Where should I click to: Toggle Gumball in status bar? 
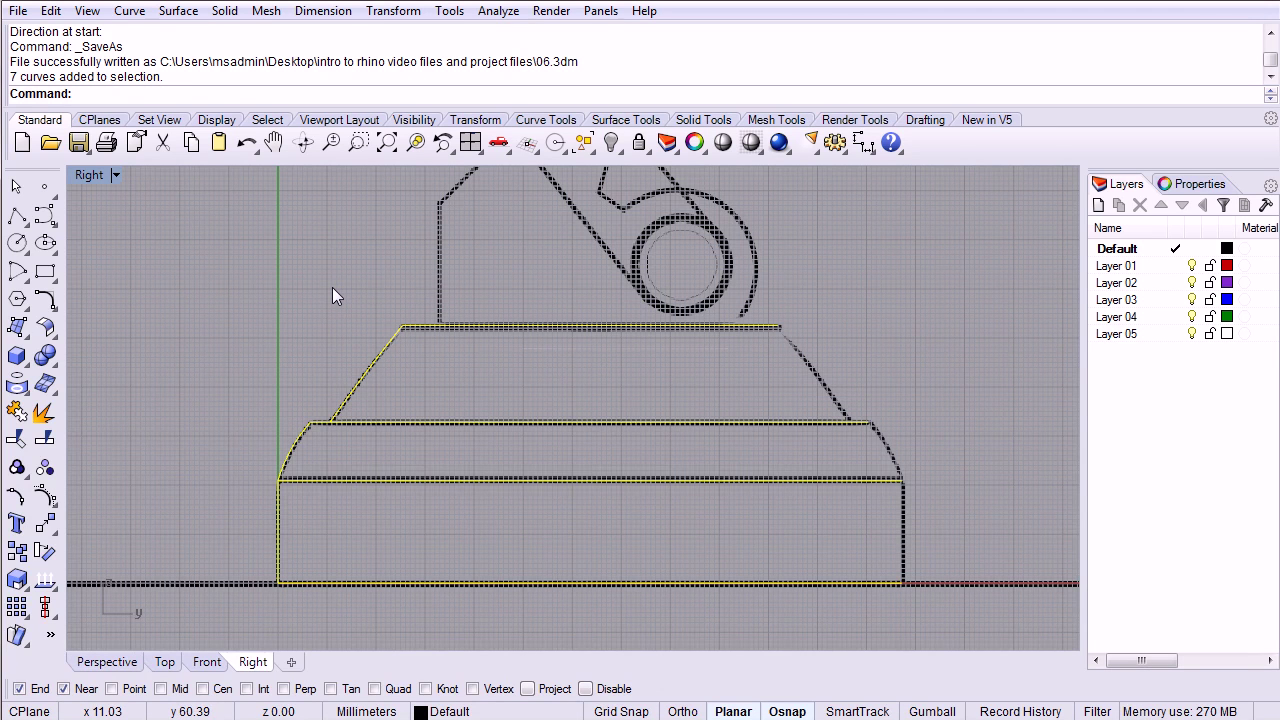[932, 712]
